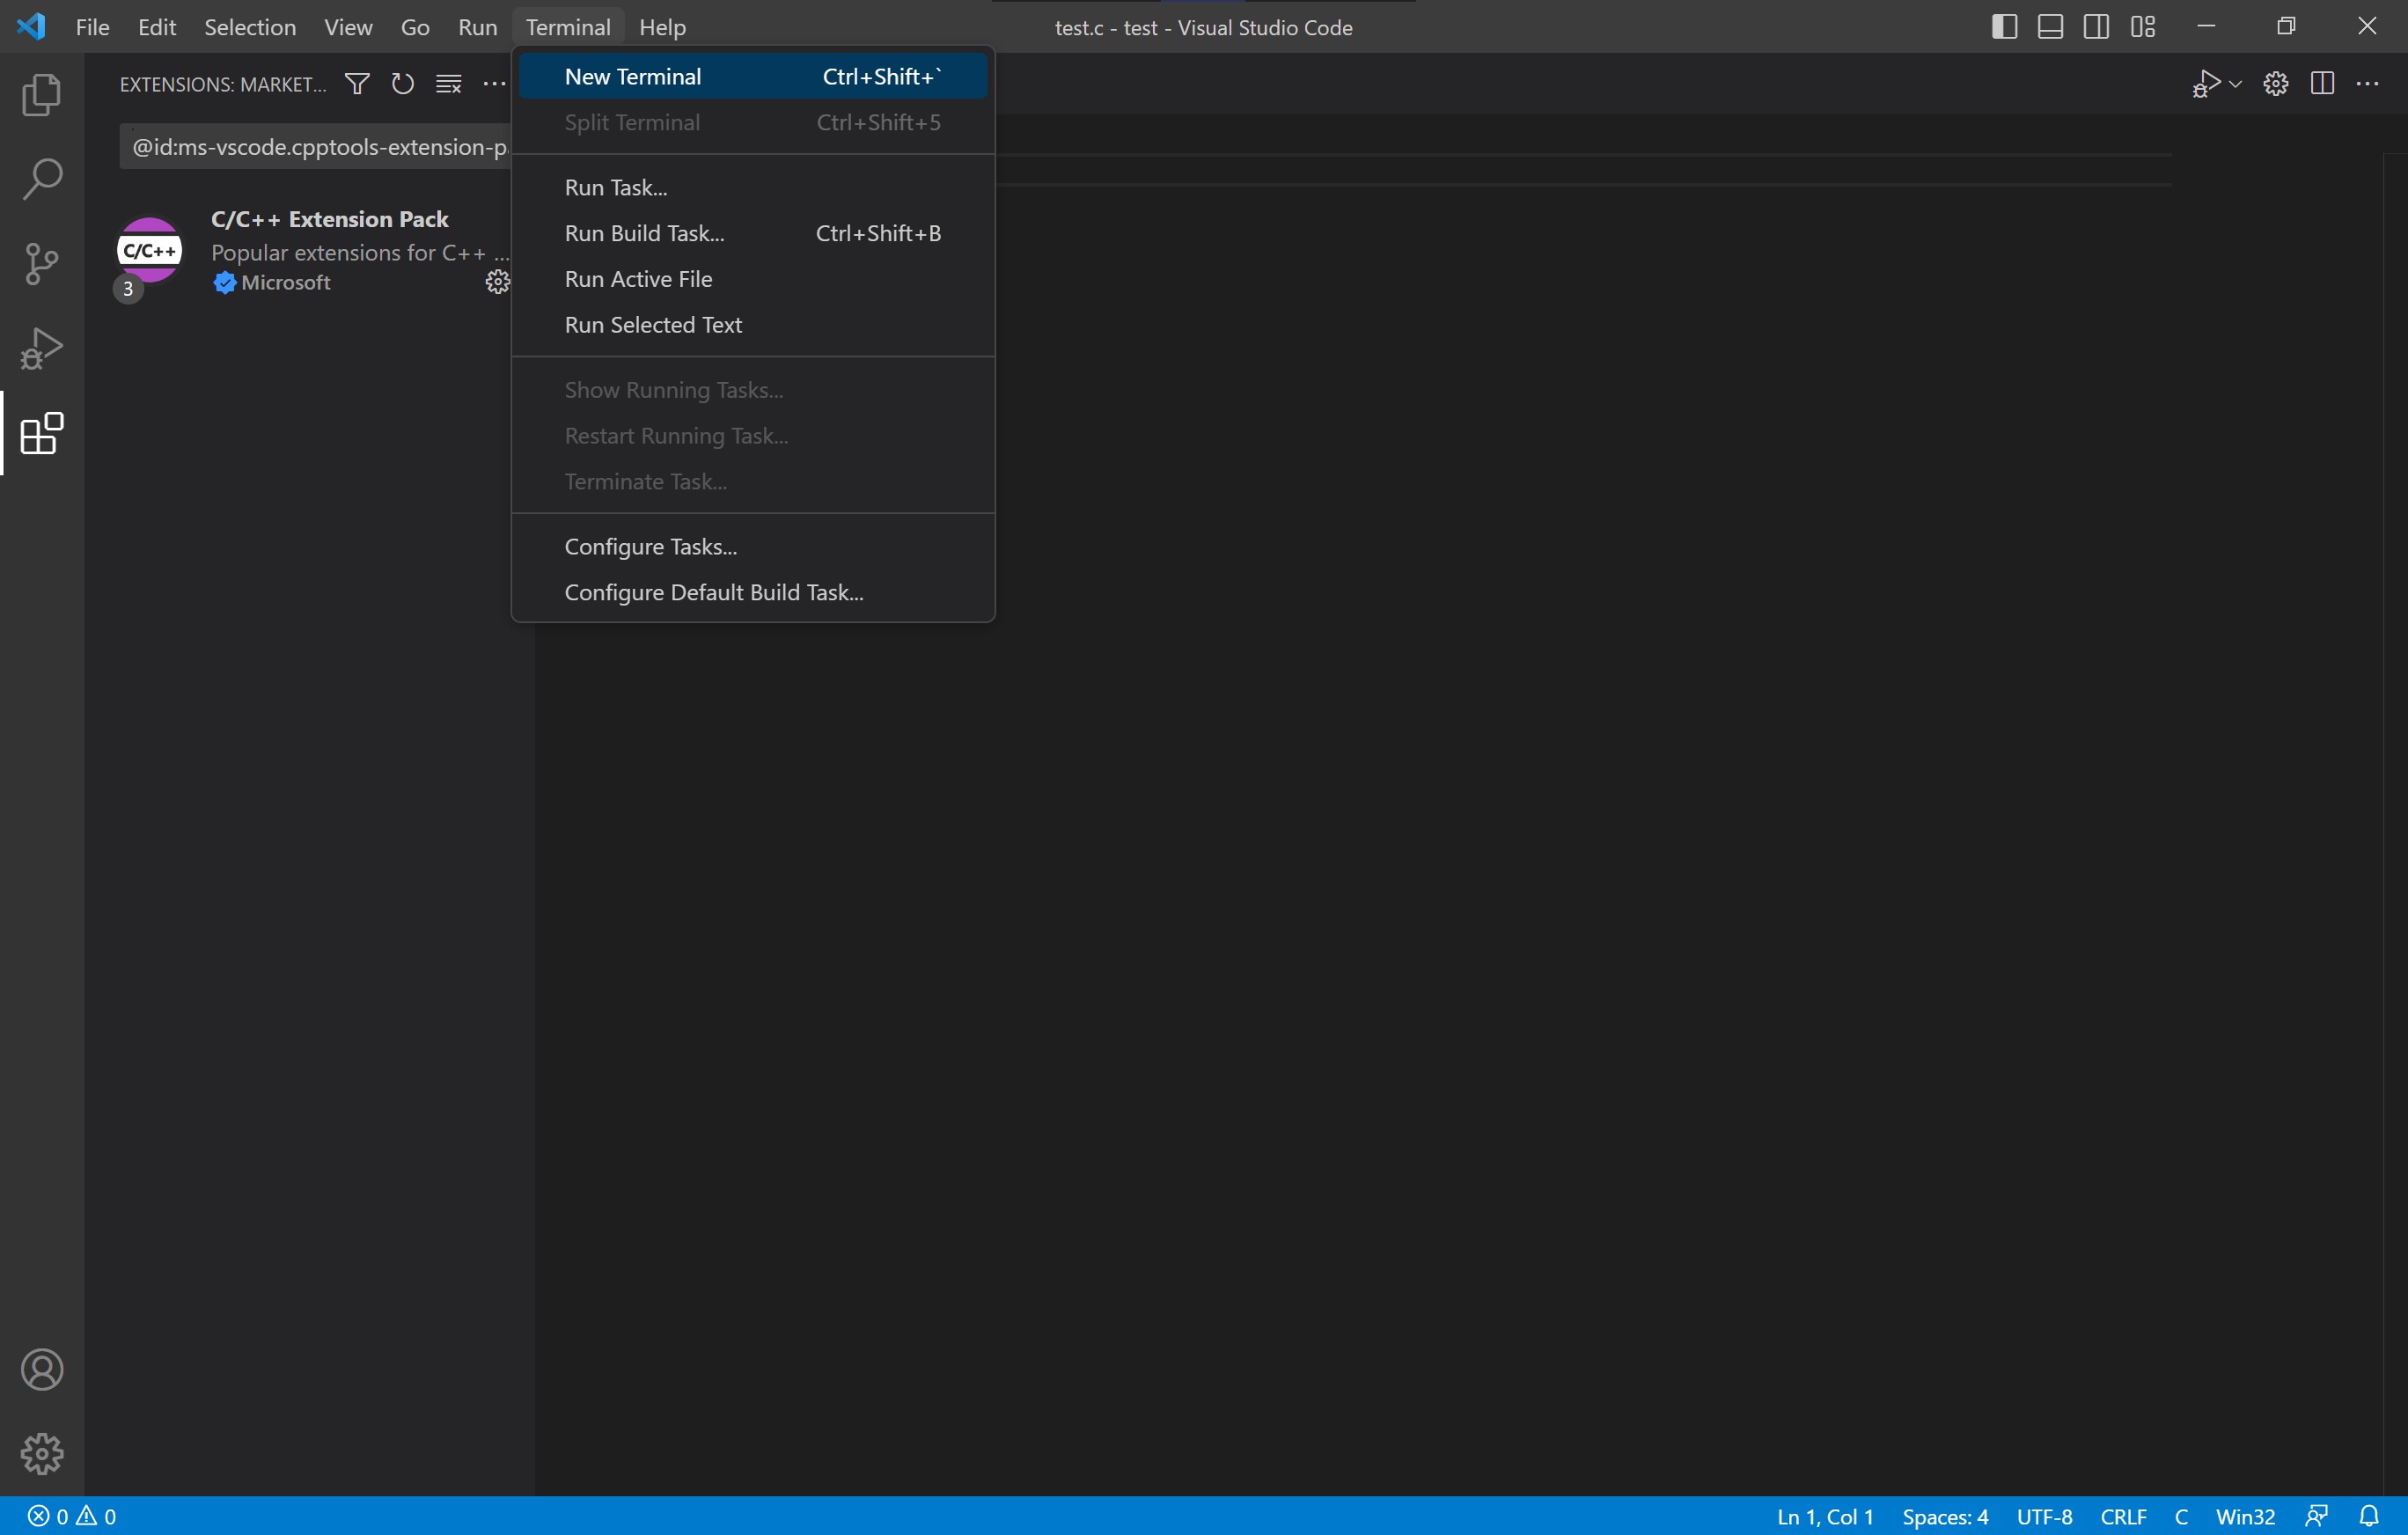The width and height of the screenshot is (2408, 1535).
Task: Open the Explorer view in activity bar
Action: pyautogui.click(x=42, y=94)
